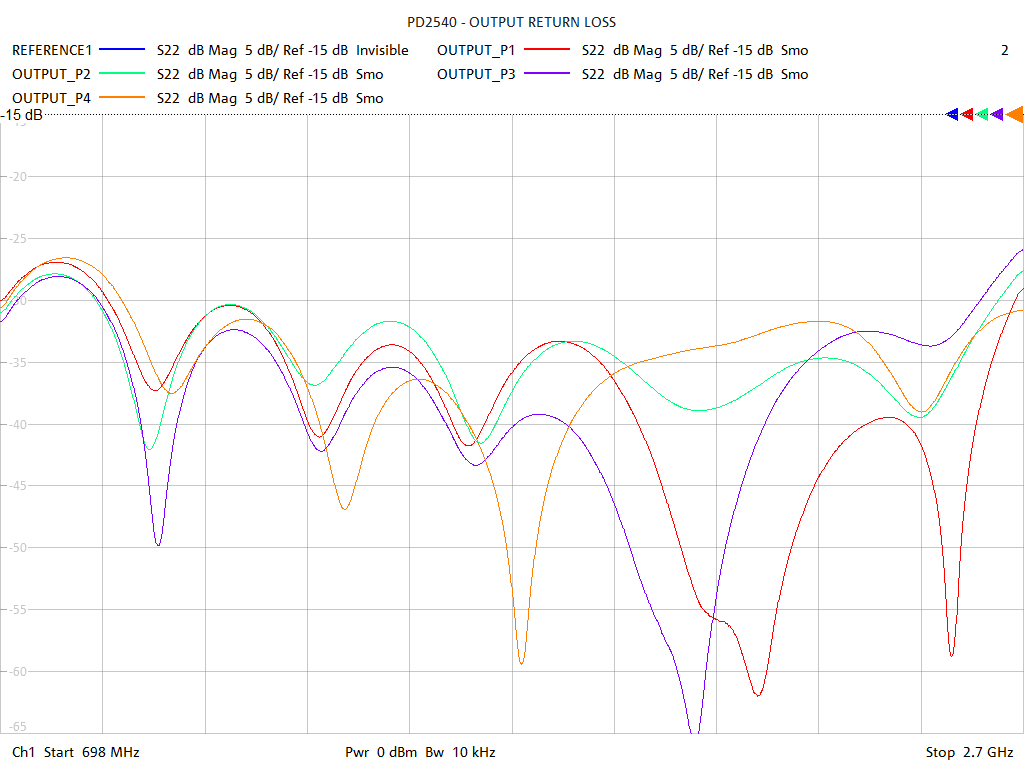This screenshot has width=1024, height=768.
Task: Select the OUTPUT_P2 trace label
Action: coord(52,74)
